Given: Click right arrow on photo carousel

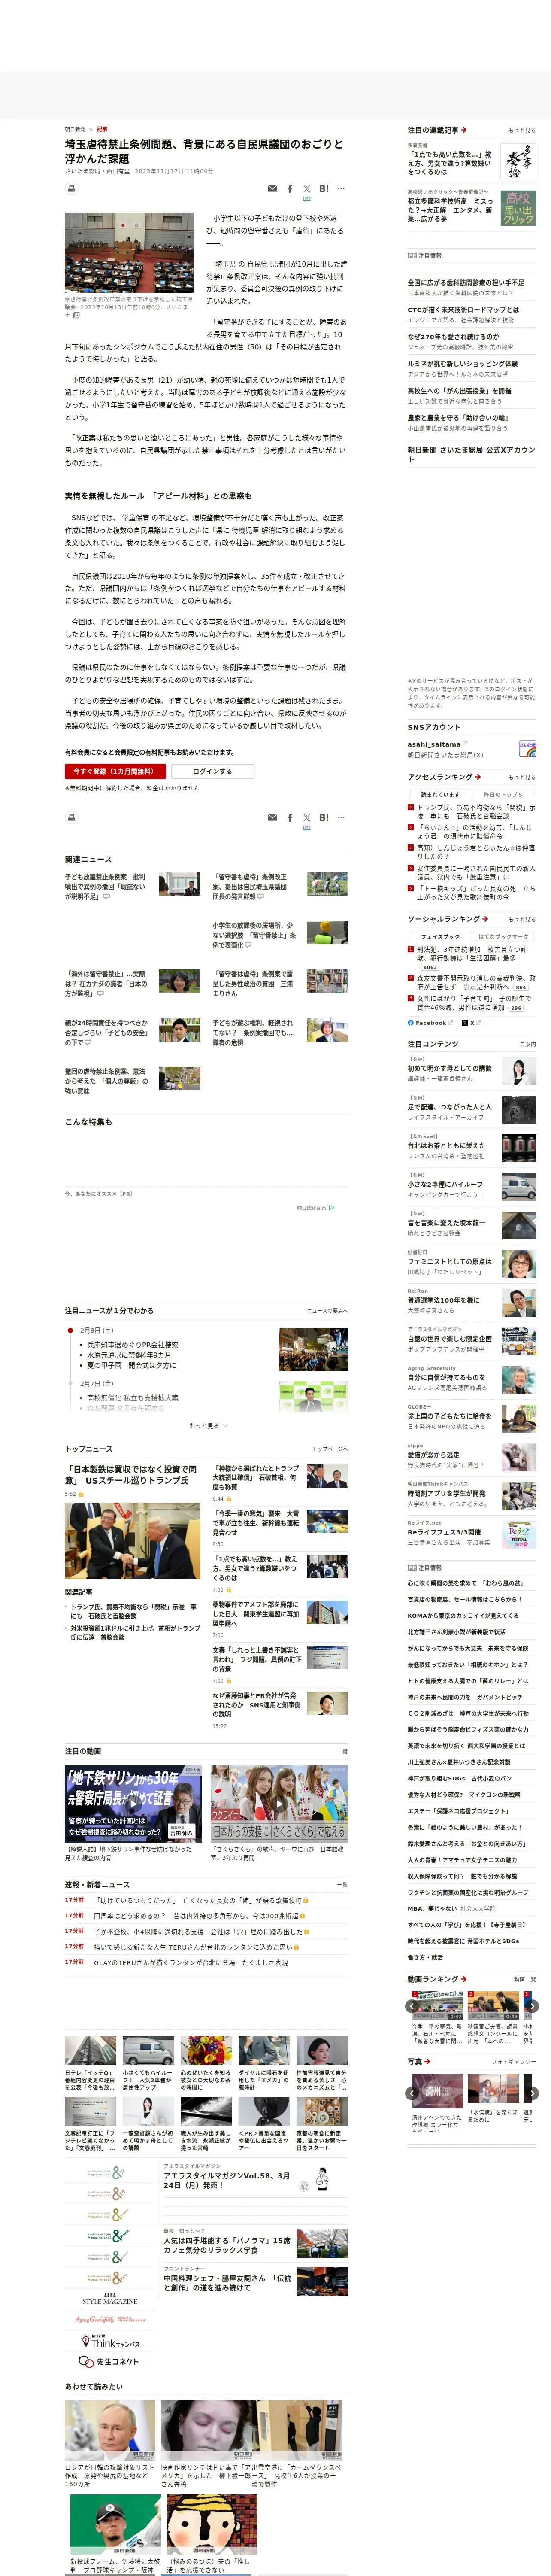Looking at the screenshot, I should pos(533,2092).
